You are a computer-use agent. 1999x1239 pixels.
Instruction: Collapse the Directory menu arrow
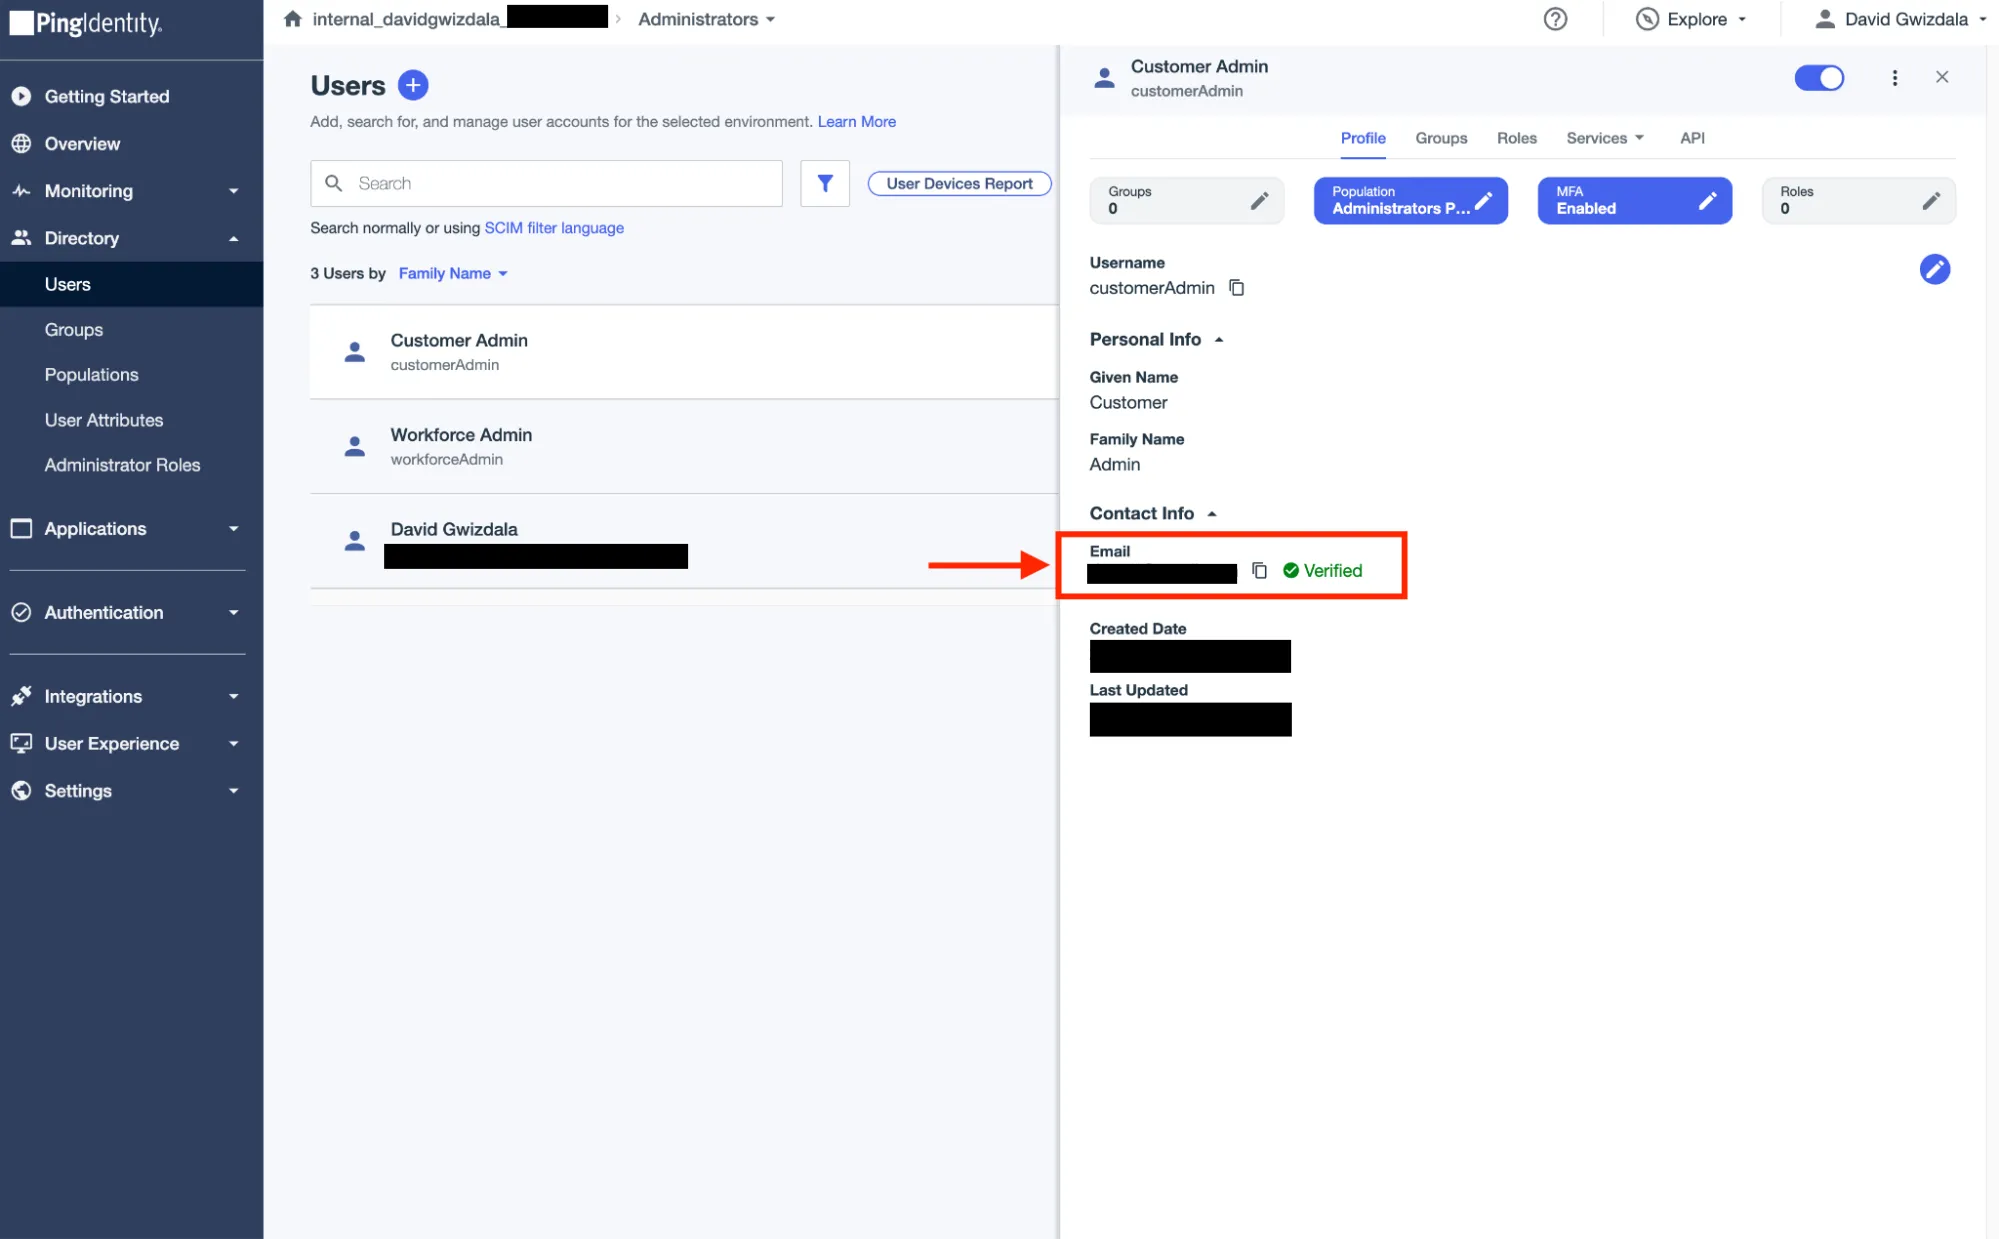click(x=234, y=238)
